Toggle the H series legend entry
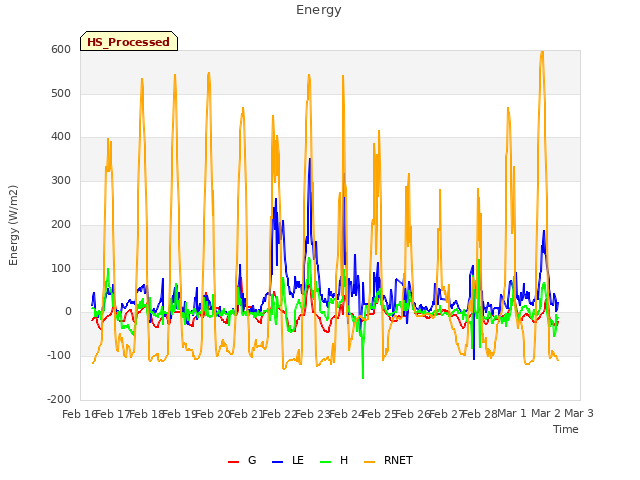640x480 pixels. tap(334, 460)
